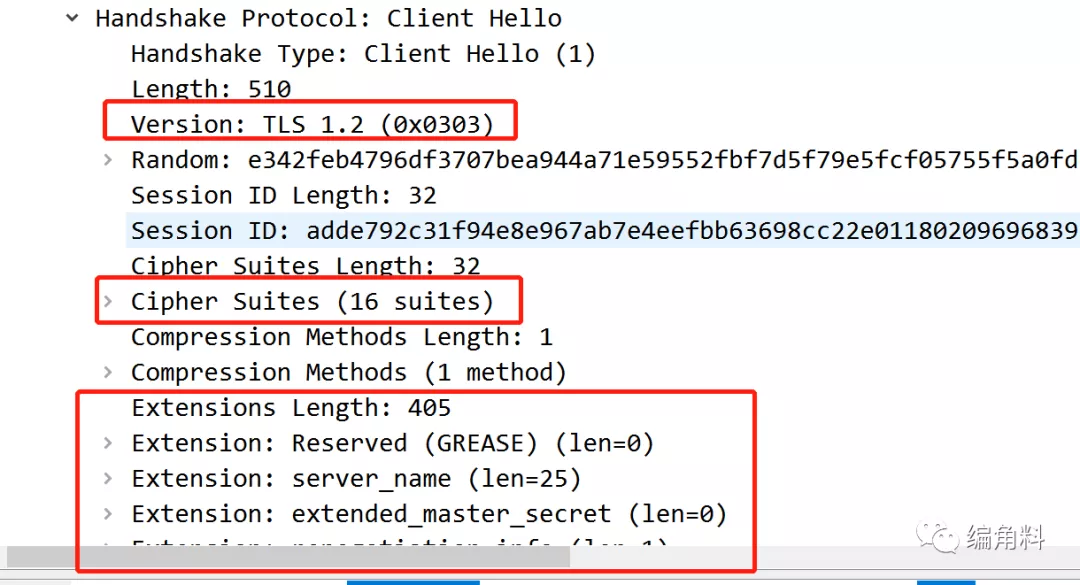Expand the extended_master_secret extension arrow
1080x585 pixels.
(x=108, y=514)
